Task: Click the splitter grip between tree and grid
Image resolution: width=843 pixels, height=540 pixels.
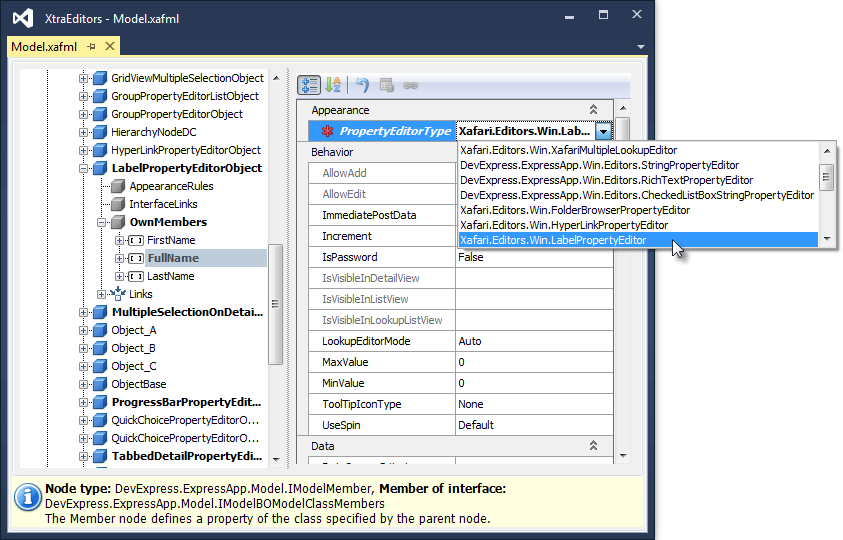Action: point(289,266)
